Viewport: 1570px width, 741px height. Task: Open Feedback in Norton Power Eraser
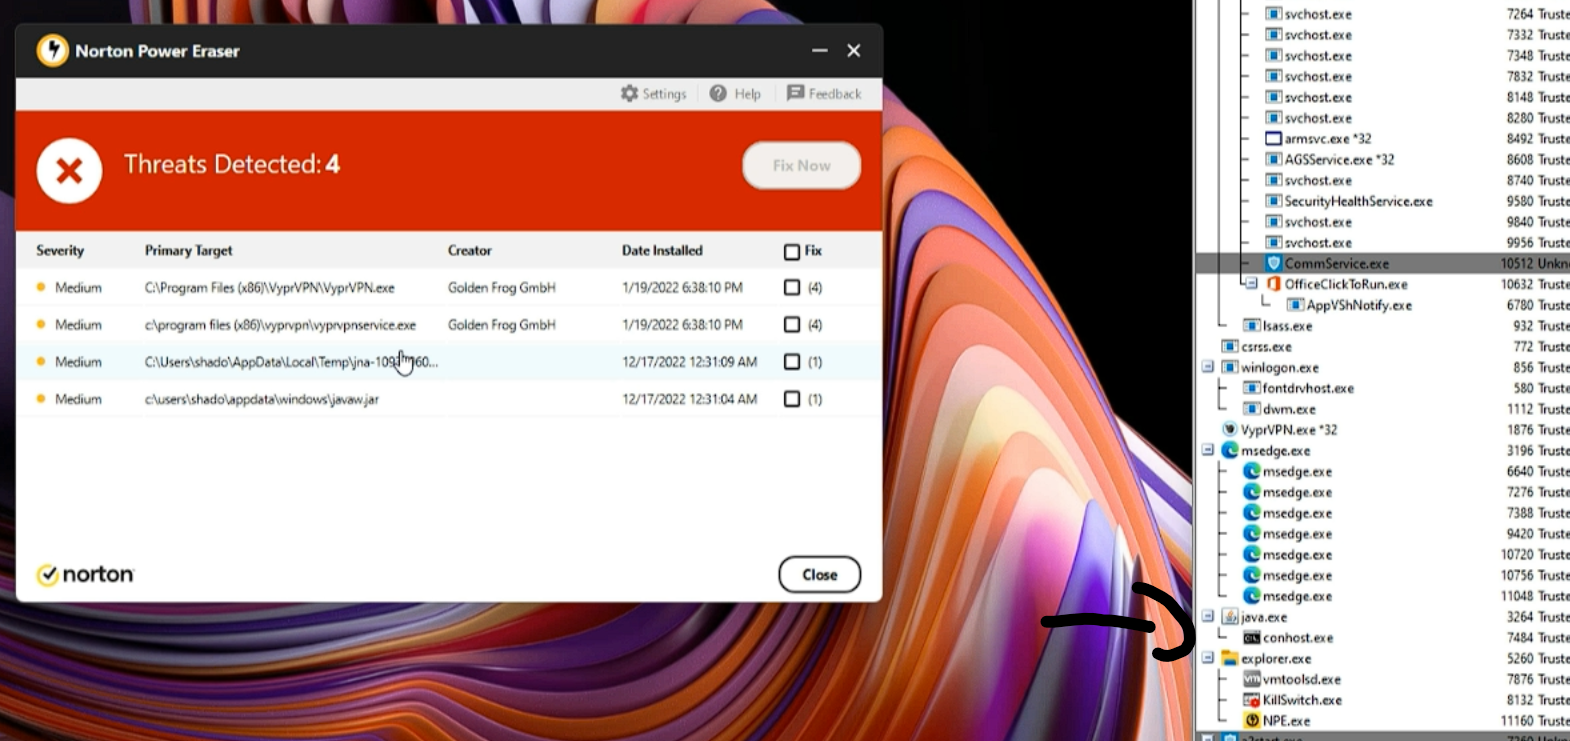[824, 94]
